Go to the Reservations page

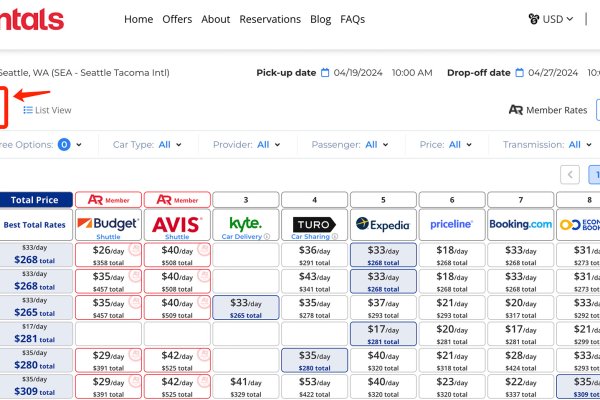point(269,19)
